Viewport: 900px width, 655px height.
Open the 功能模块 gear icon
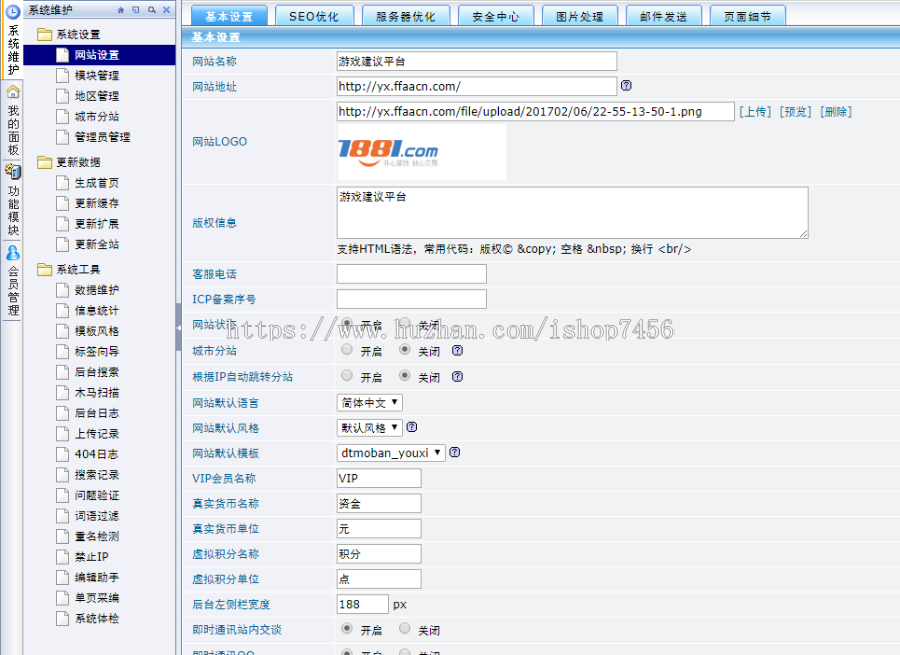pos(13,171)
